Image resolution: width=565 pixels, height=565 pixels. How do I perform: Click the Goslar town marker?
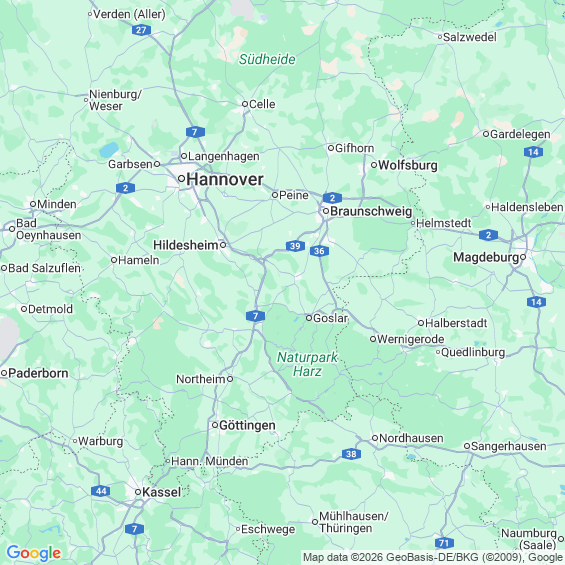(309, 318)
